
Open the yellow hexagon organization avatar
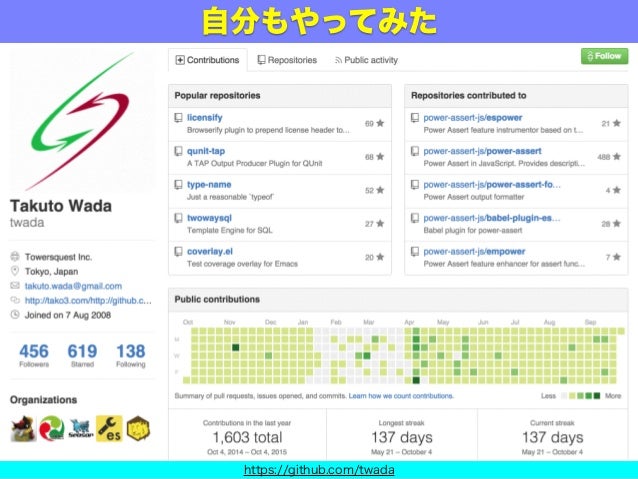pyautogui.click(x=138, y=429)
